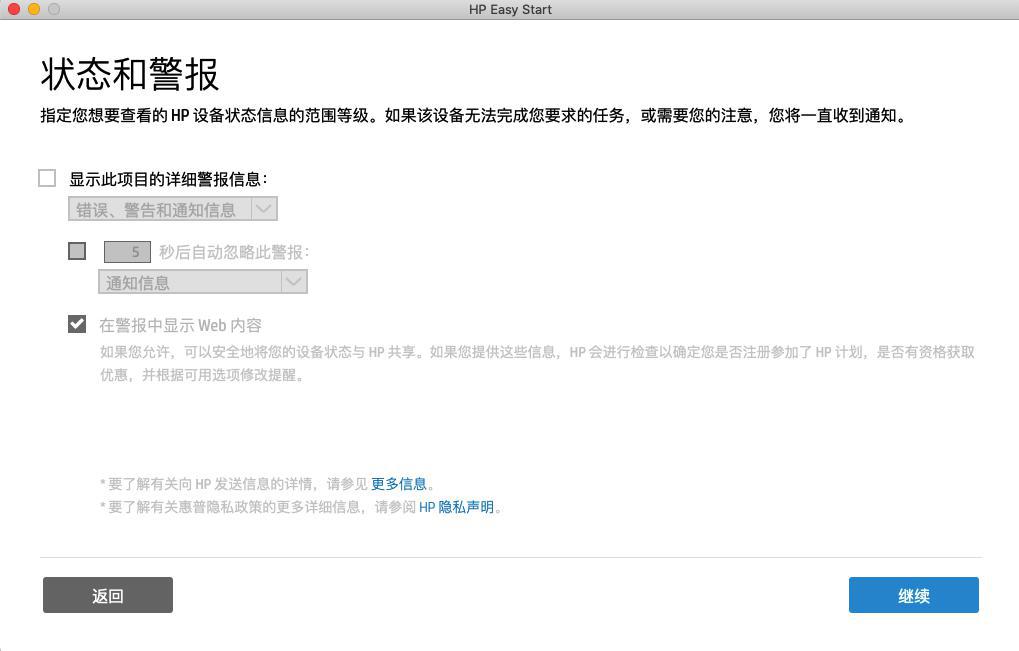Toggle the auto-dismiss alert after seconds checkbox

pos(77,251)
